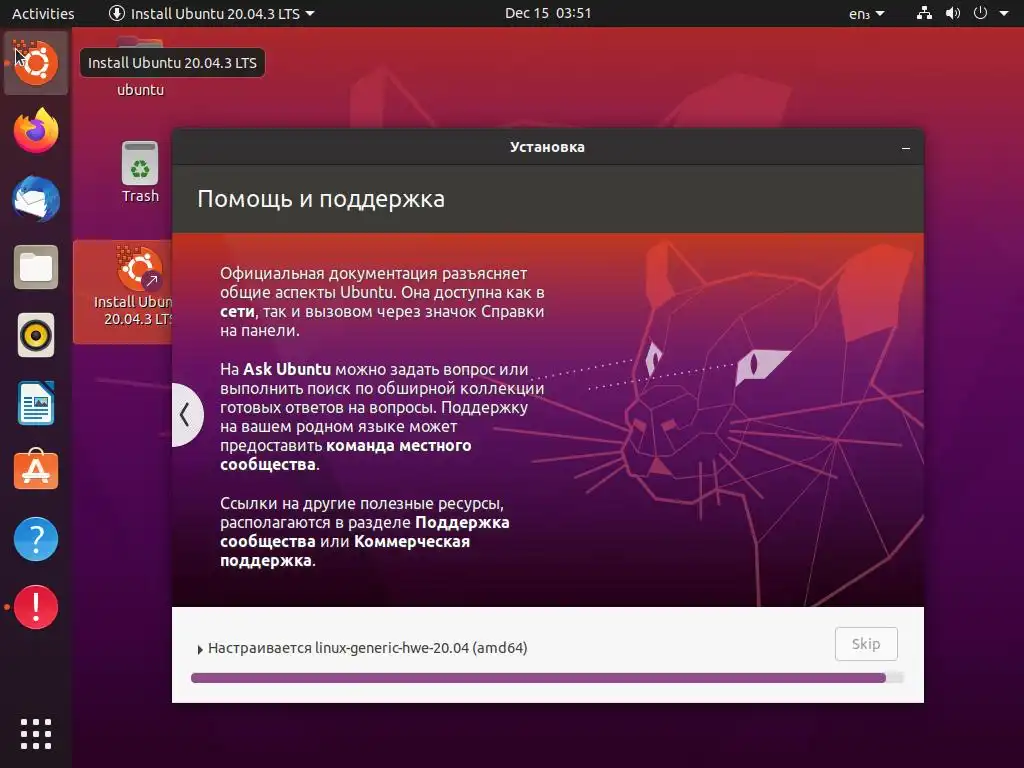Open Install Ubuntu 20.04.3 LTS app menu

click(212, 13)
